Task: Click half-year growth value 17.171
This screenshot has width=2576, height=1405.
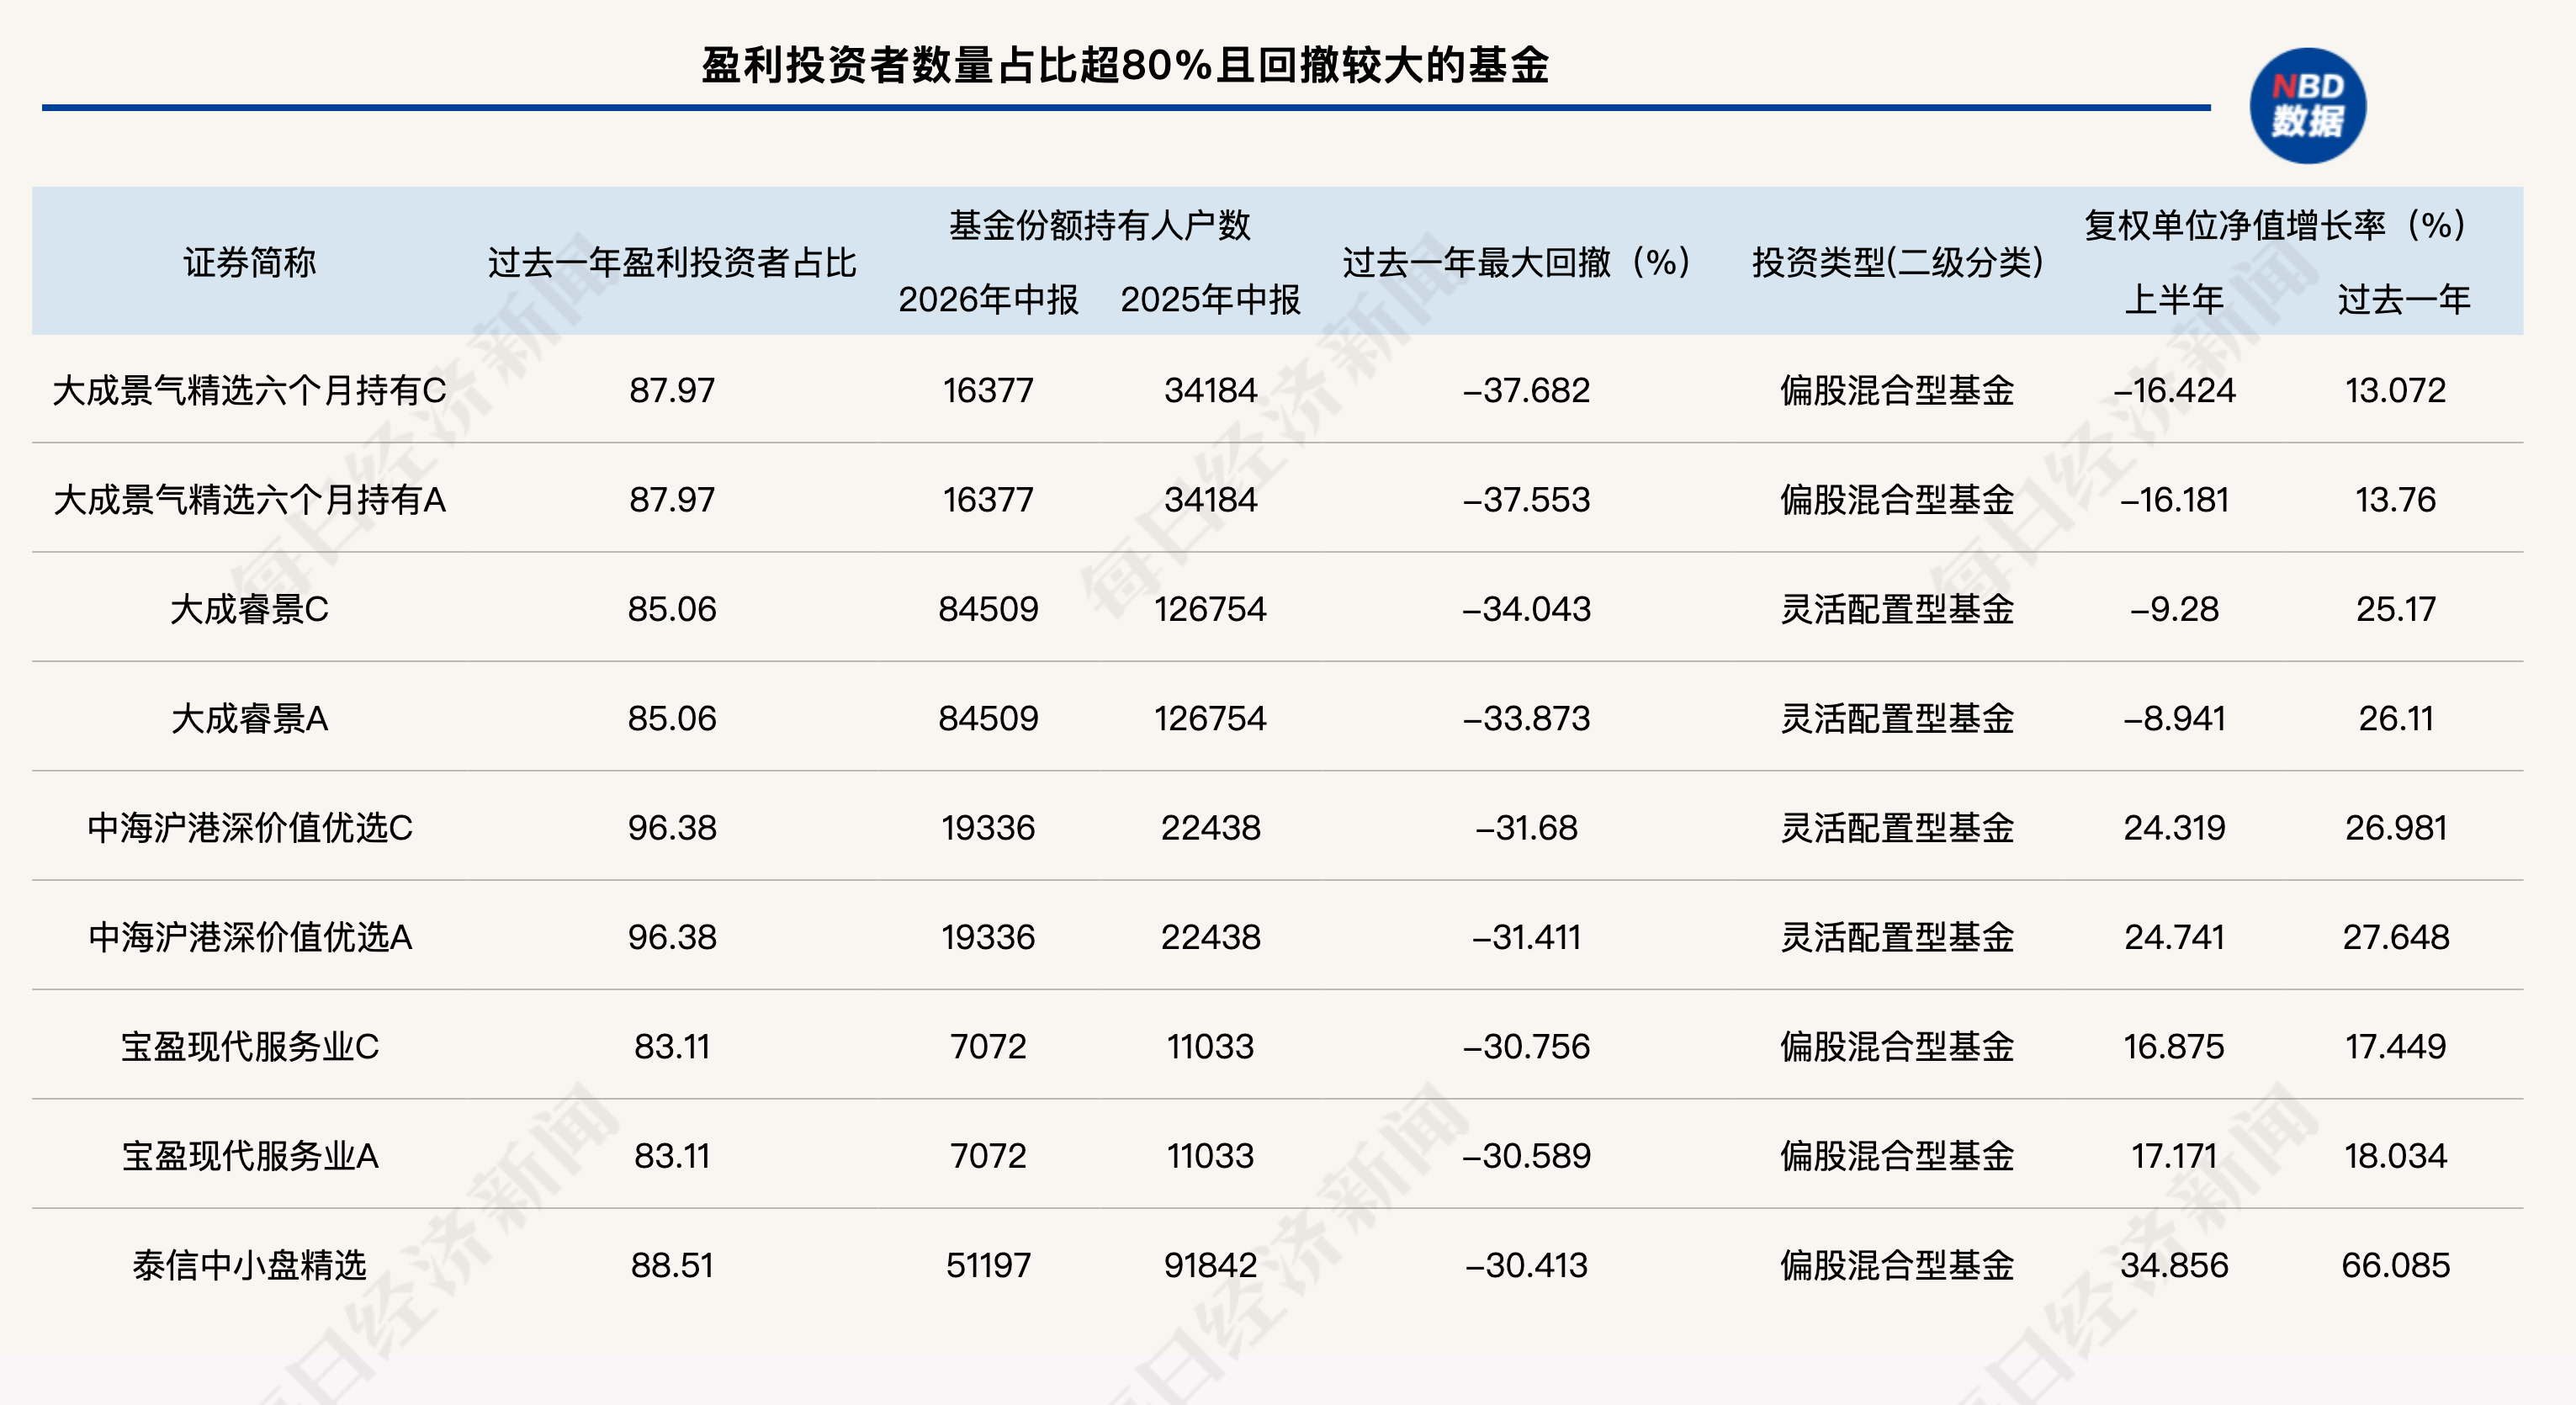Action: click(x=2174, y=1156)
